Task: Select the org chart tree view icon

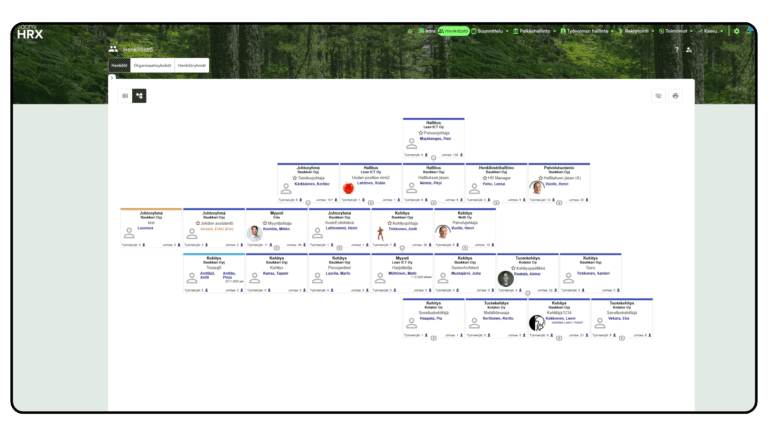Action: click(139, 95)
